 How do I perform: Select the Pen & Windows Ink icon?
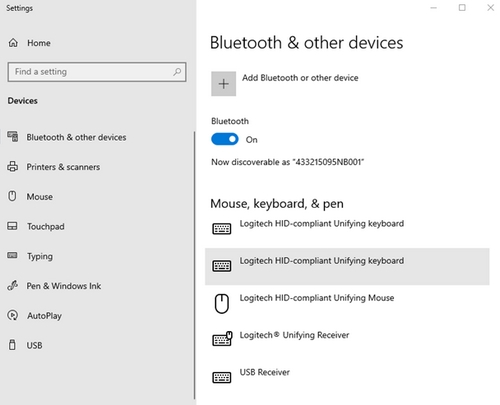click(13, 286)
